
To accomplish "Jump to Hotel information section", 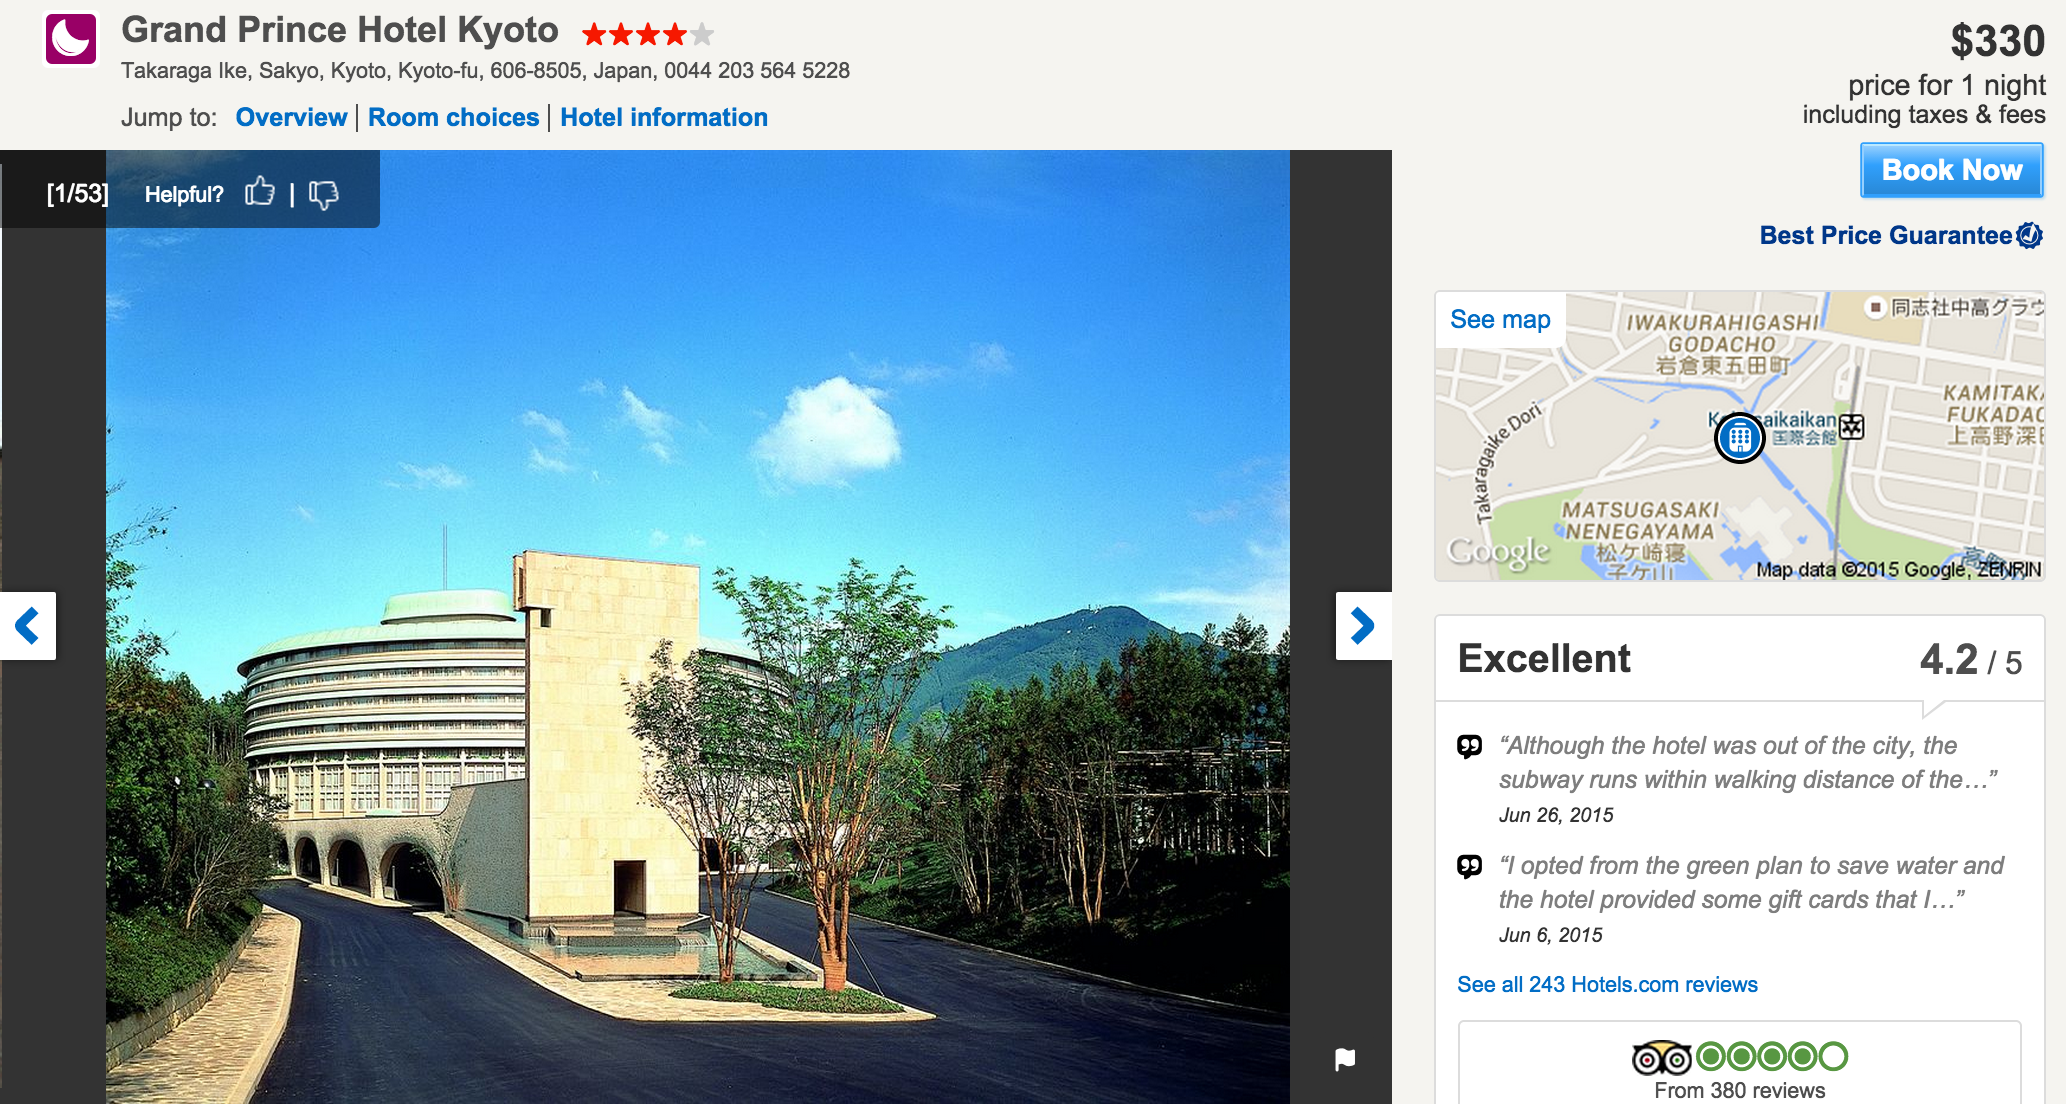I will click(x=664, y=117).
